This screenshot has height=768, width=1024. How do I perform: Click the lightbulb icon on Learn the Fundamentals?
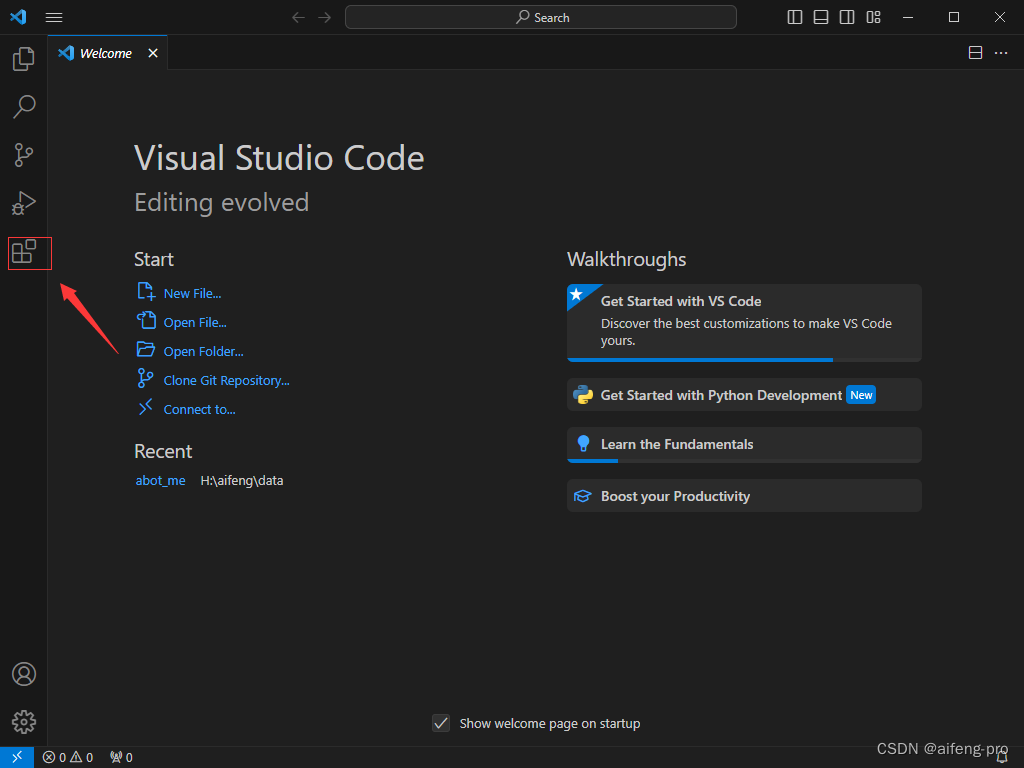click(x=583, y=443)
